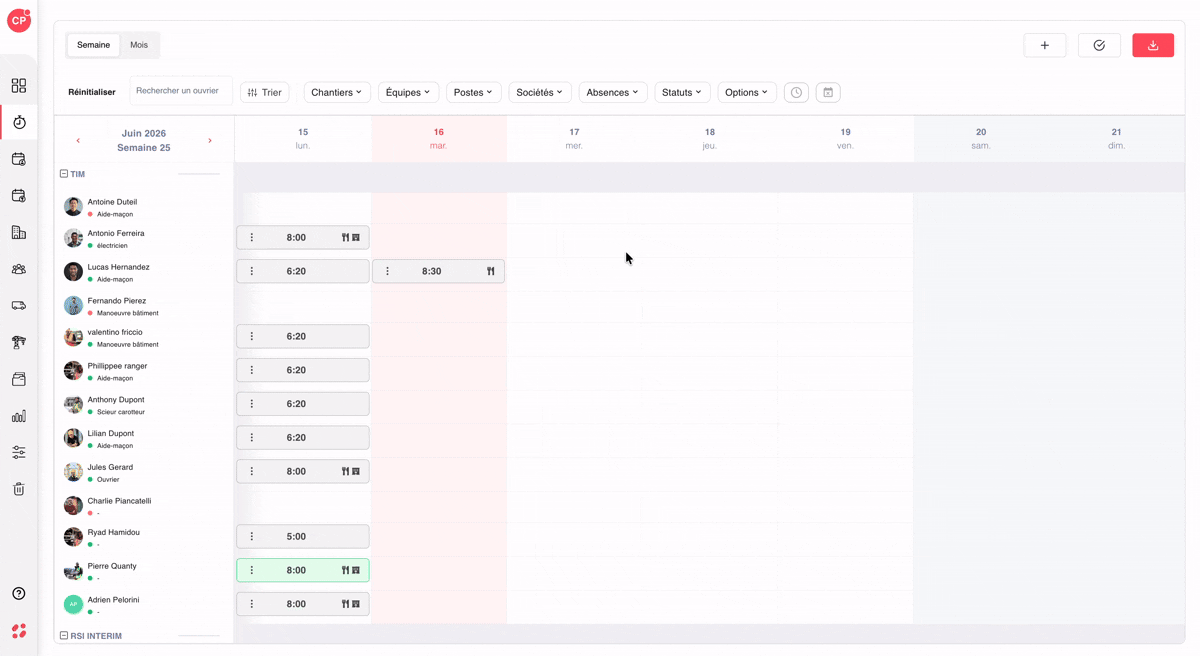Open Lucas Hernandez's 6:20 Monday entry
The height and width of the screenshot is (656, 1200).
(303, 271)
